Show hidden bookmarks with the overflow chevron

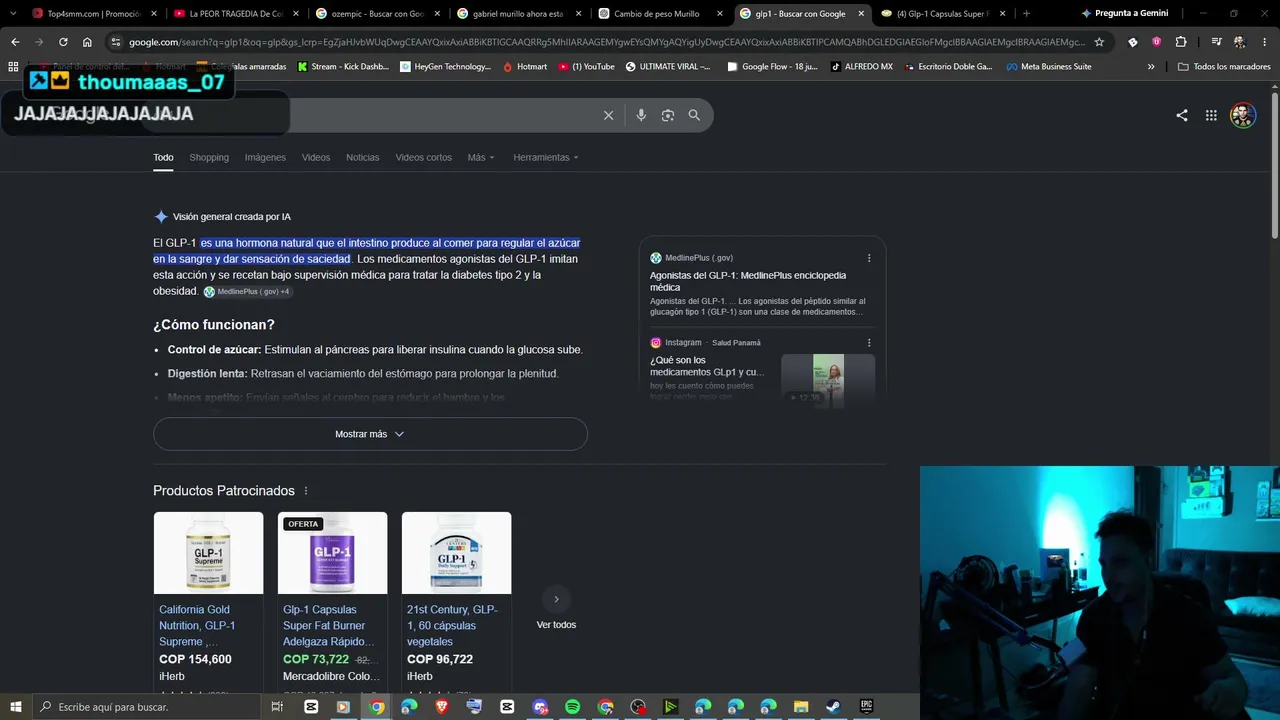[1151, 67]
